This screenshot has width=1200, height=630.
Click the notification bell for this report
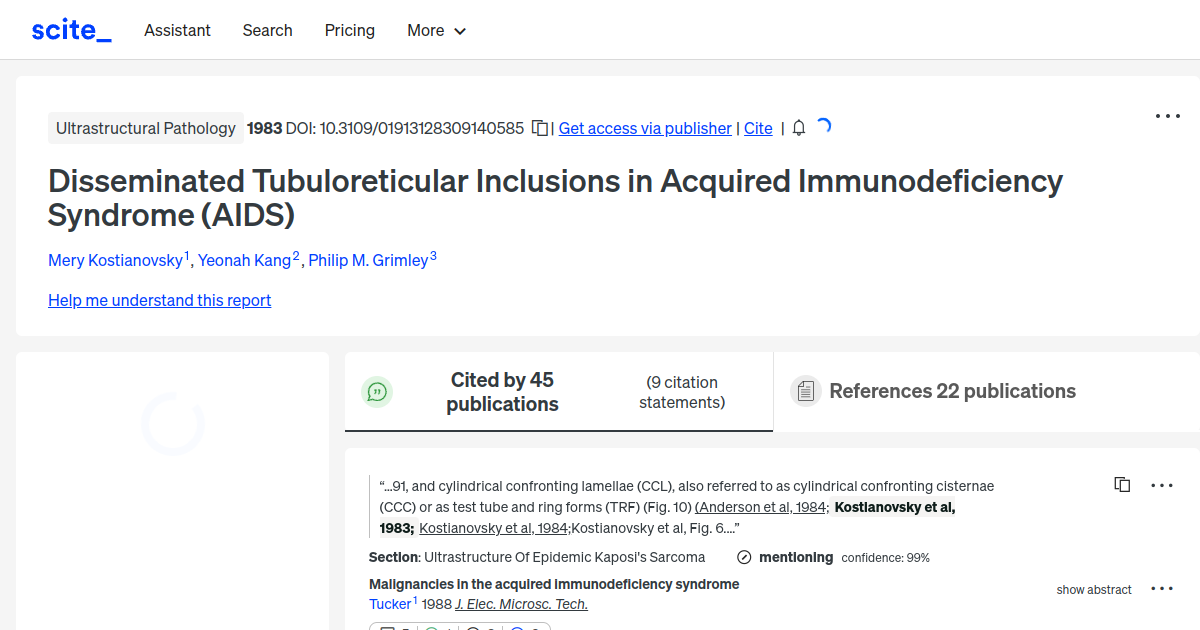tap(797, 128)
